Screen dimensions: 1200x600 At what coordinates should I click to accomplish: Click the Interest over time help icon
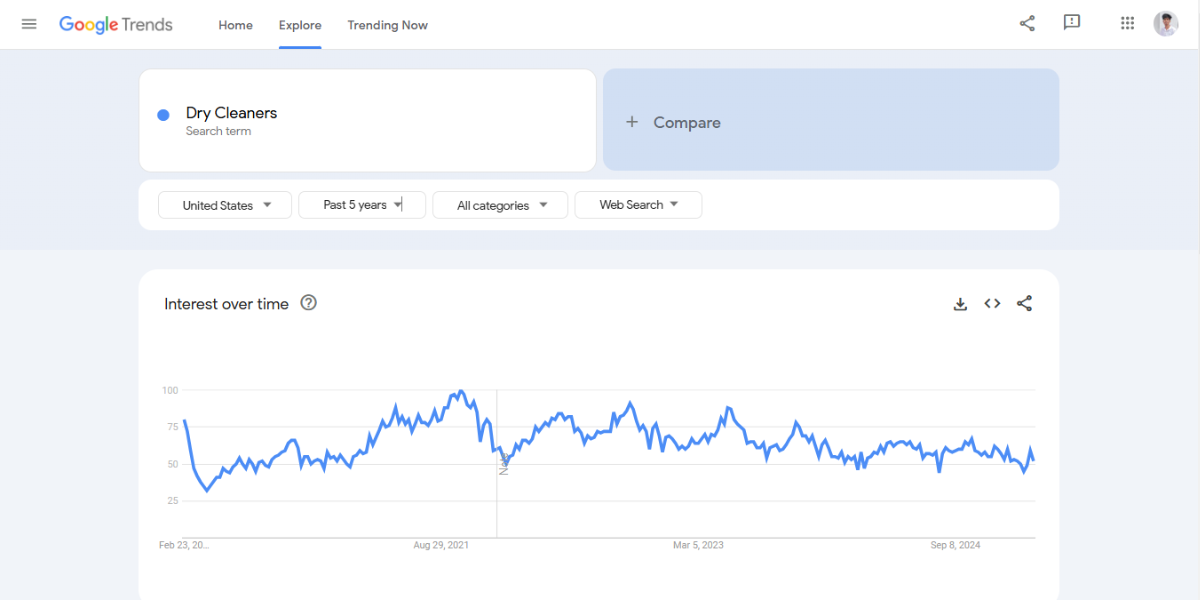coord(309,303)
